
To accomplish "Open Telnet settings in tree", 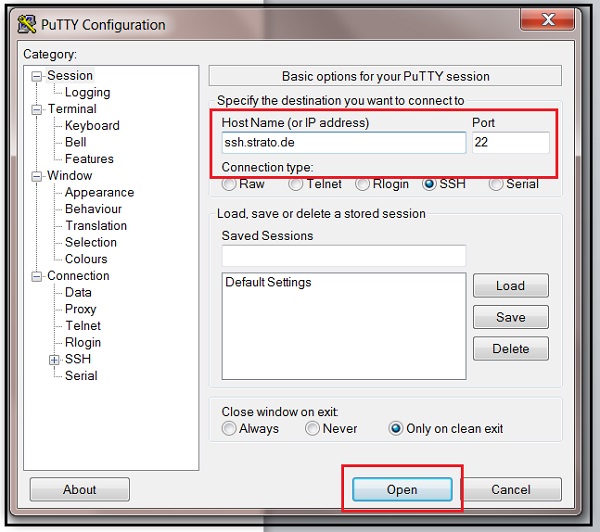I will coord(83,326).
